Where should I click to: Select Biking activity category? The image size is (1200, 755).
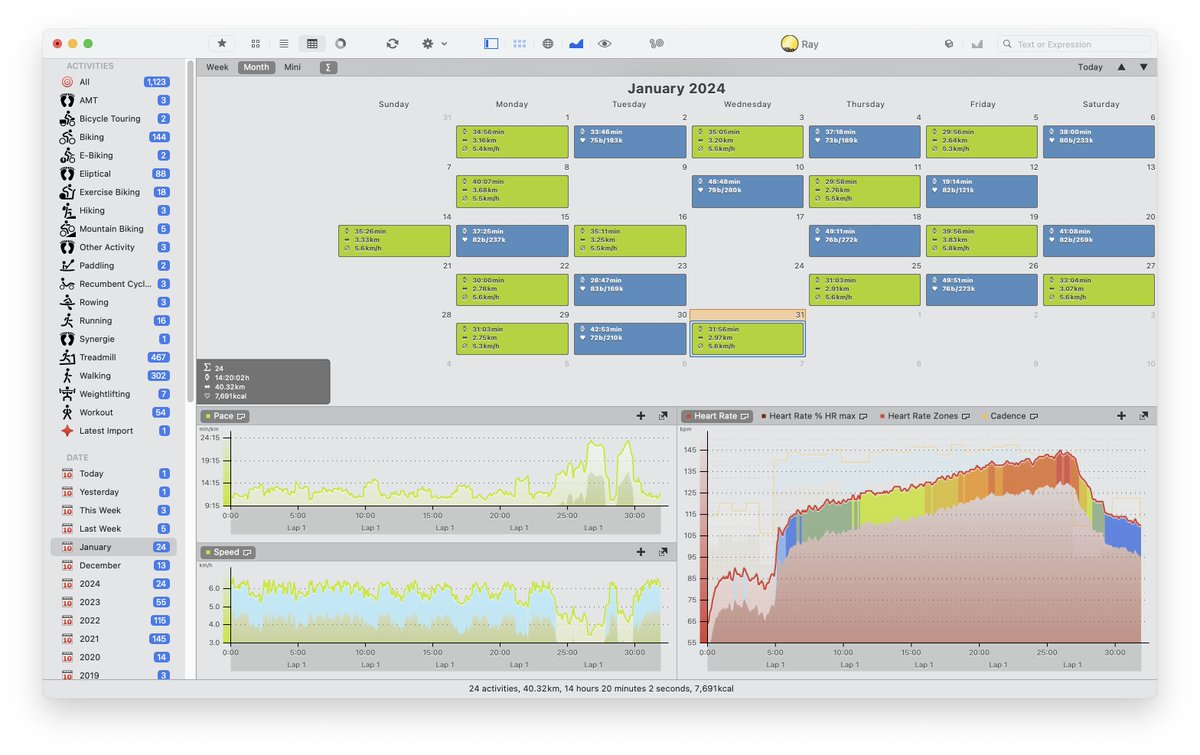pyautogui.click(x=114, y=137)
